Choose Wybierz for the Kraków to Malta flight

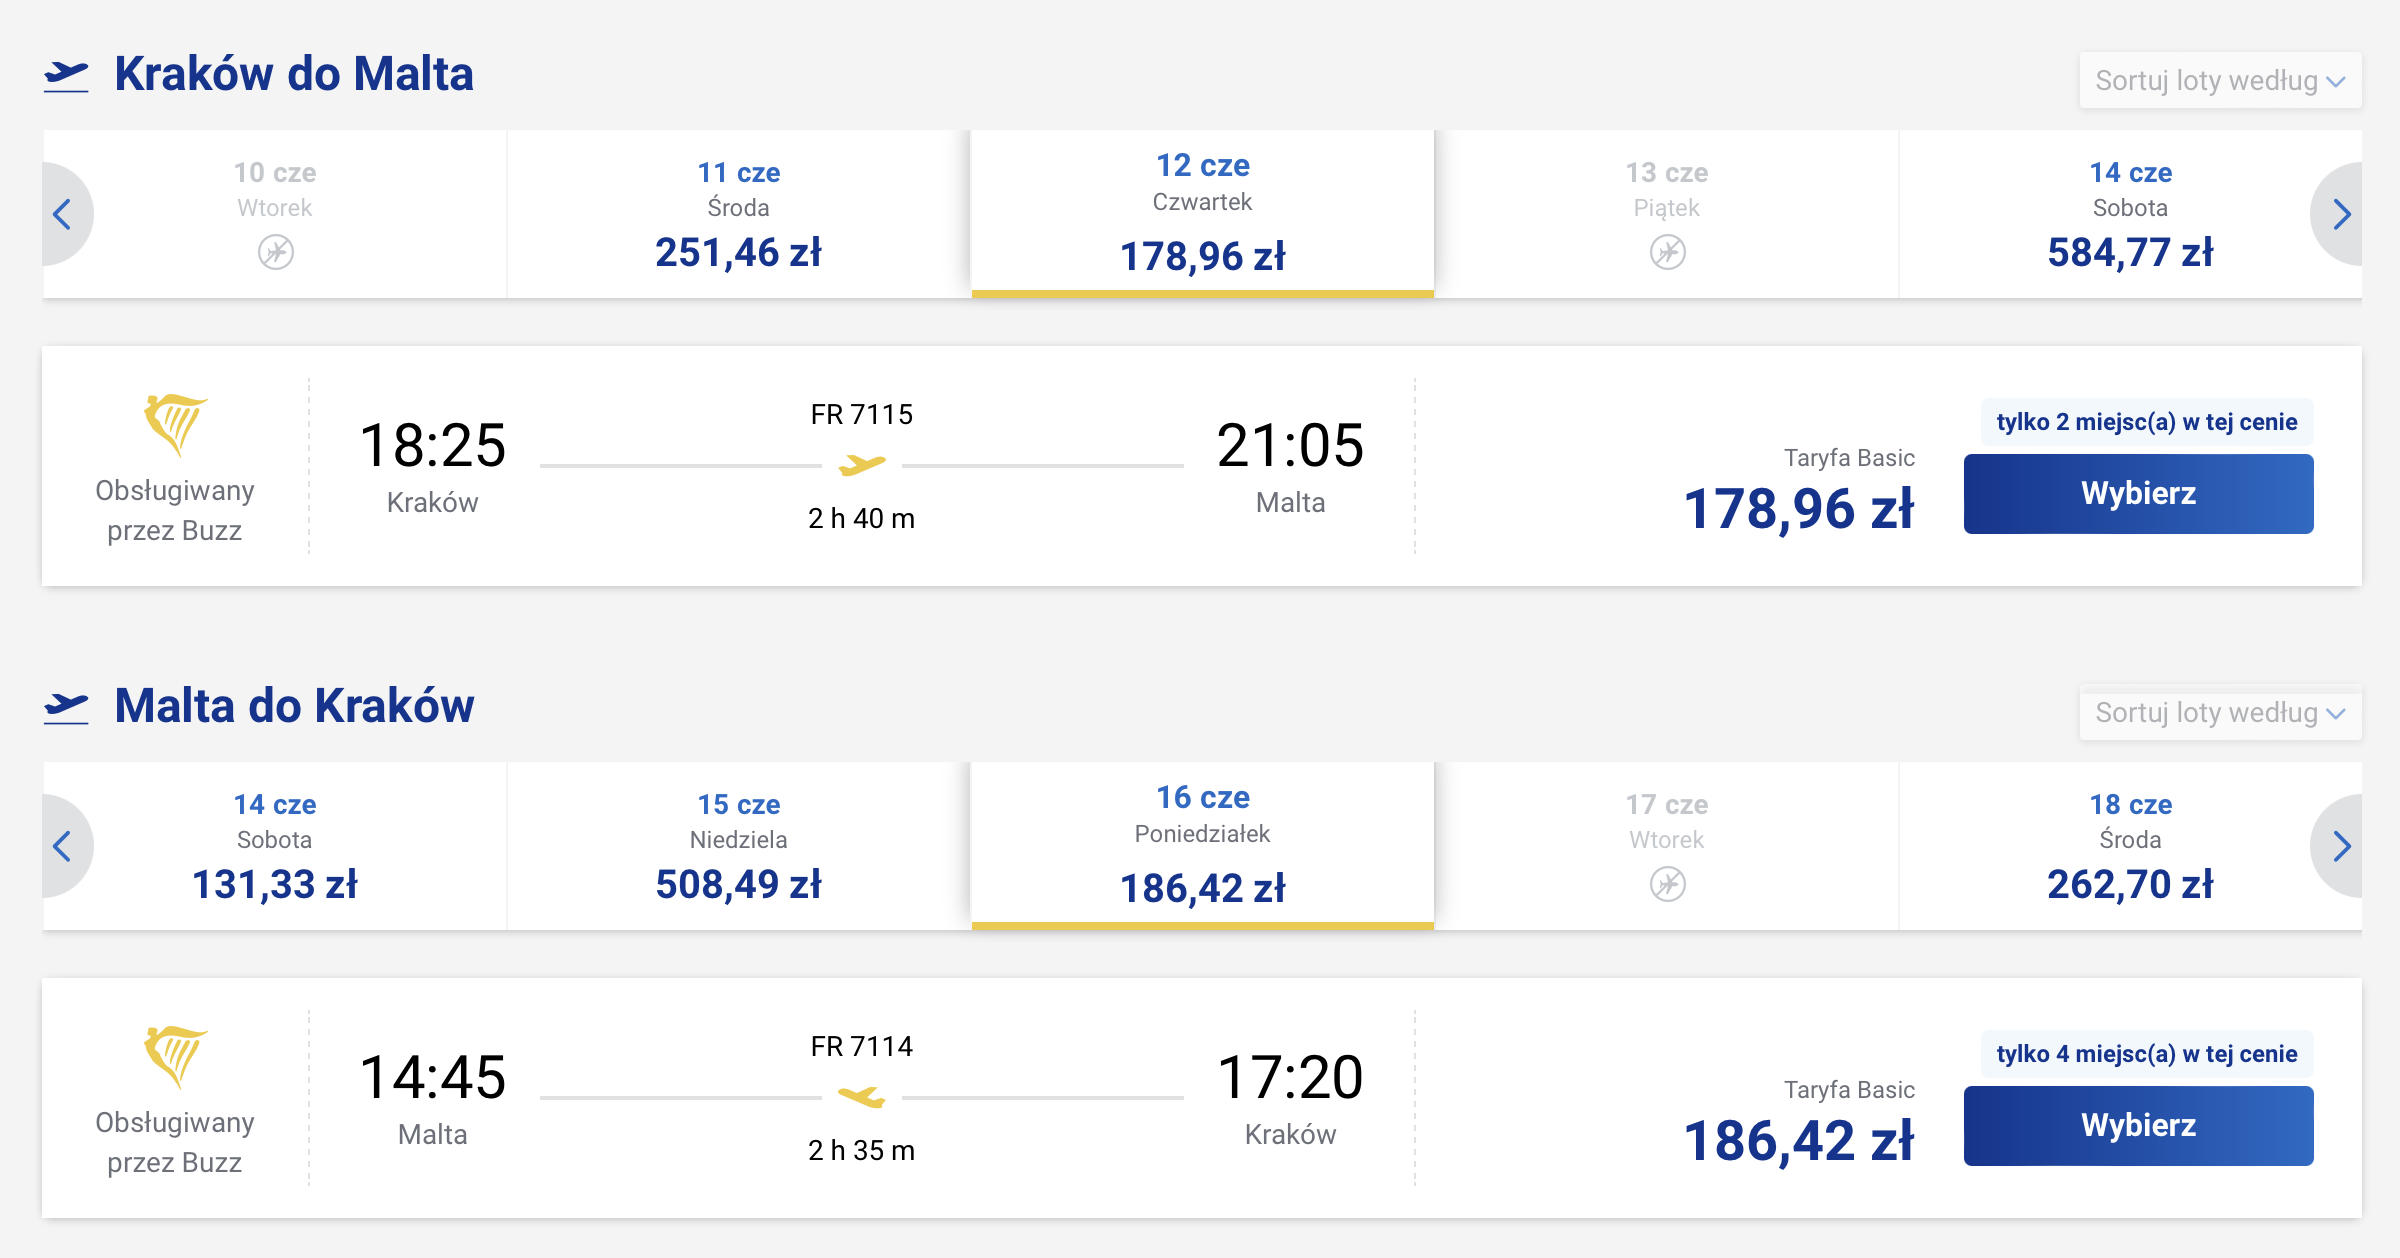click(2138, 494)
